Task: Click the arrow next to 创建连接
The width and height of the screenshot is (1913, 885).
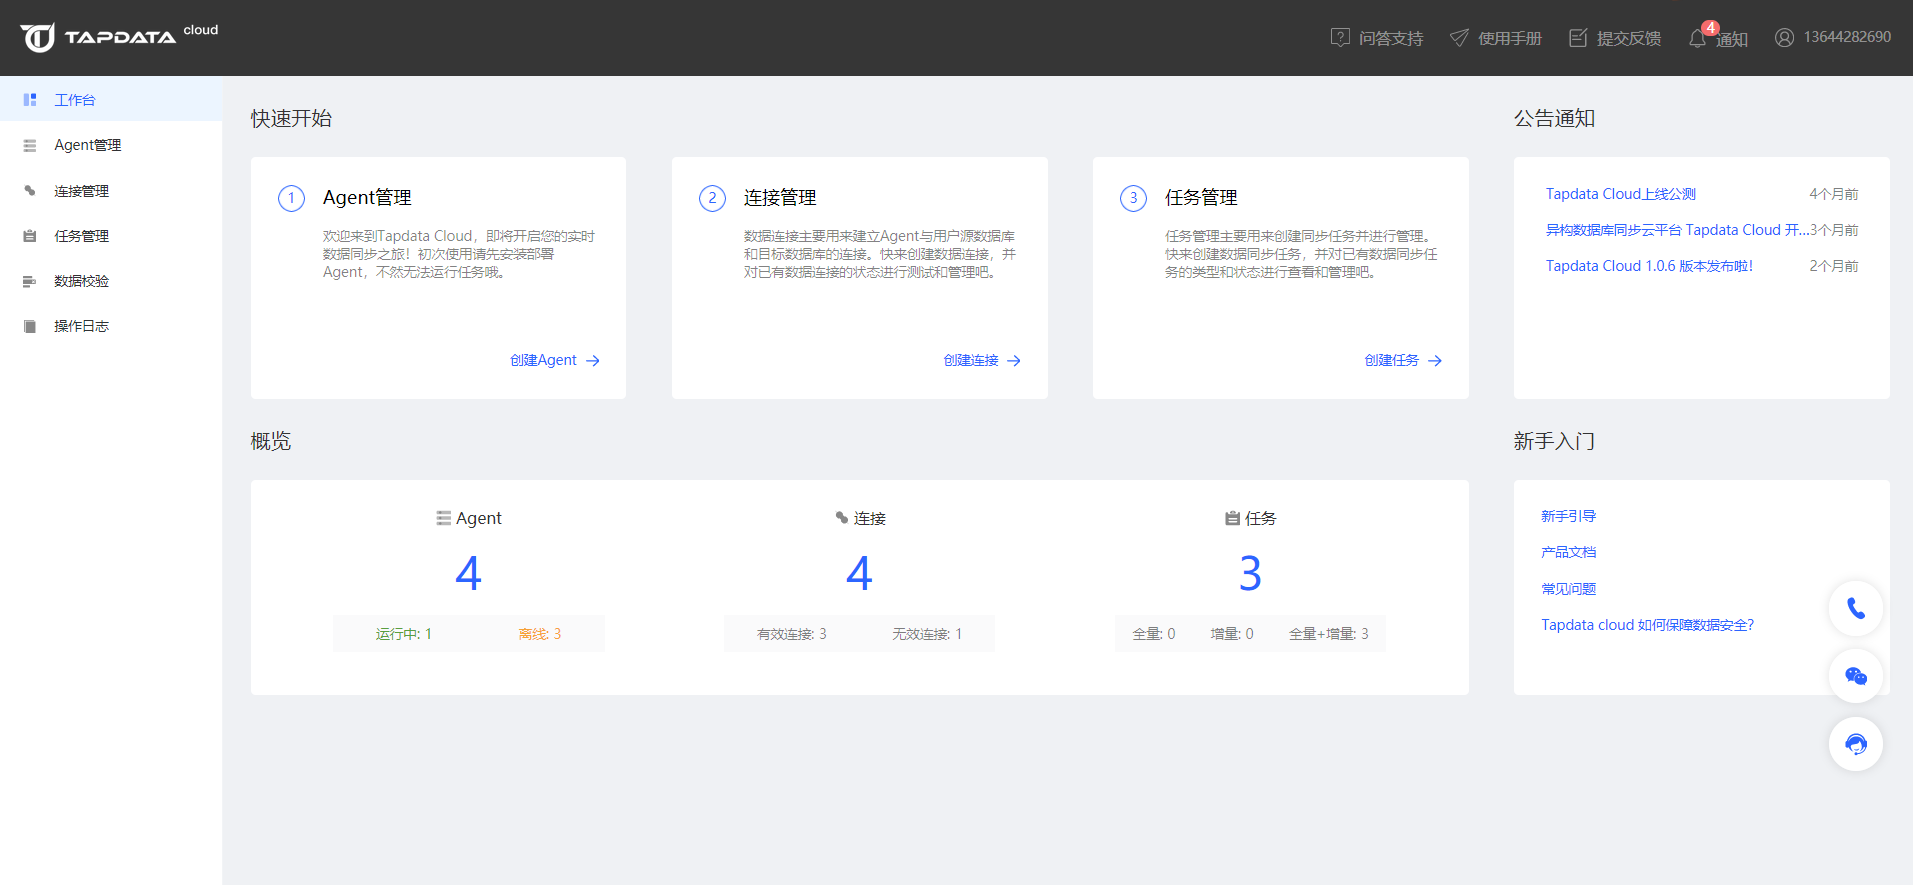Action: pos(1014,361)
